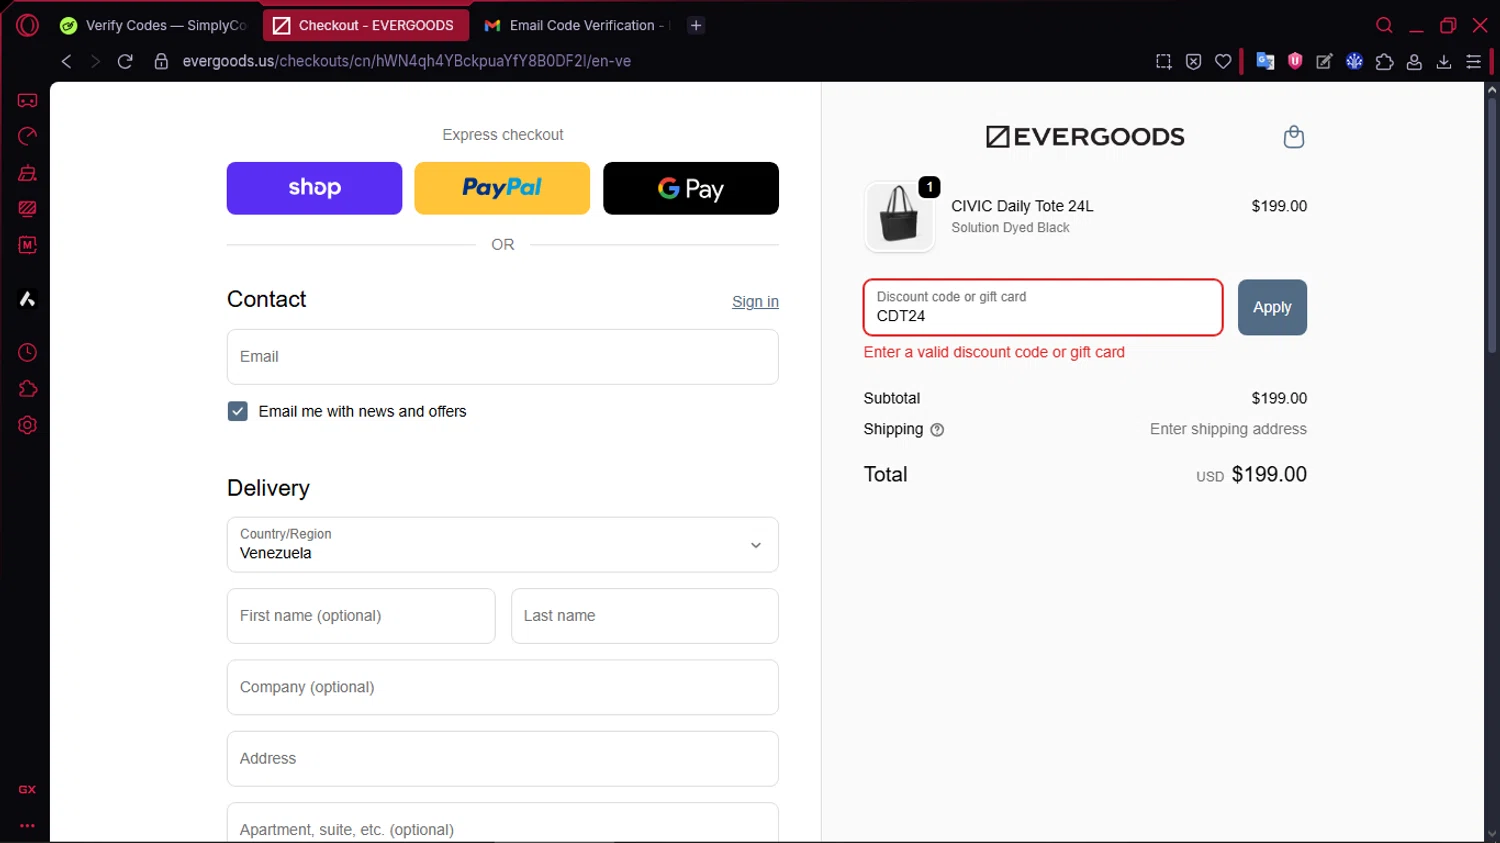Open the cart bag icon beside EVERGOODS
The image size is (1500, 843).
click(1293, 137)
